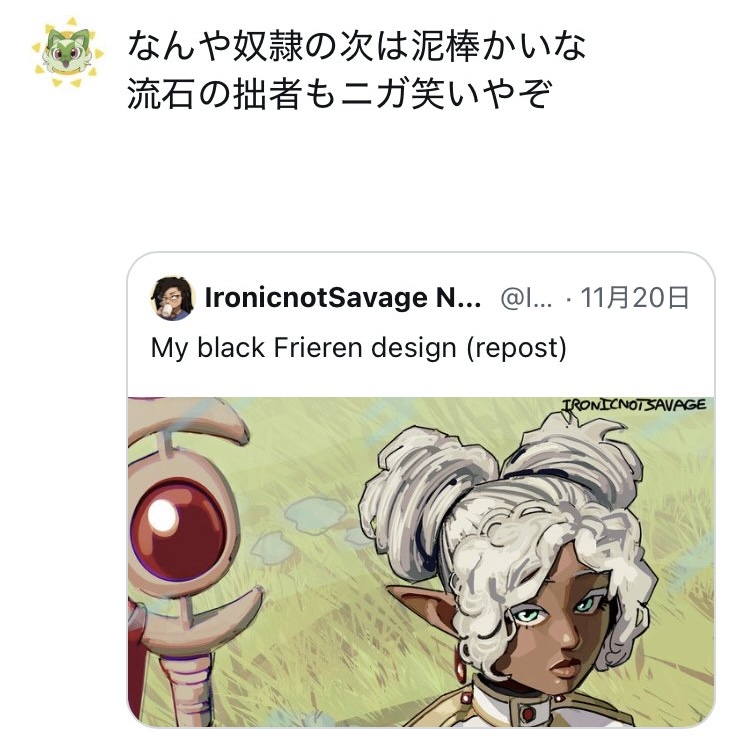750x743 pixels.
Task: Tap the red orb on the staff
Action: (178, 526)
